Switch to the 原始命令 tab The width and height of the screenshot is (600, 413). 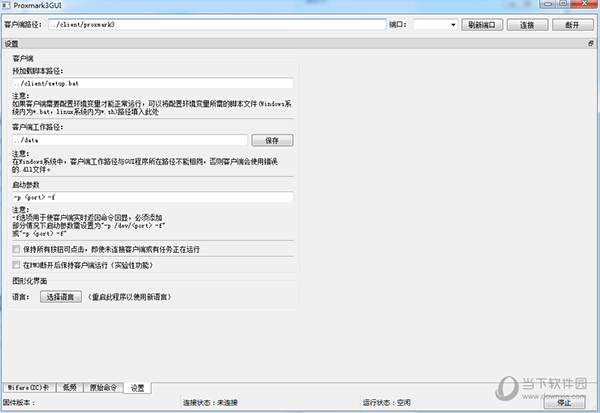(103, 387)
